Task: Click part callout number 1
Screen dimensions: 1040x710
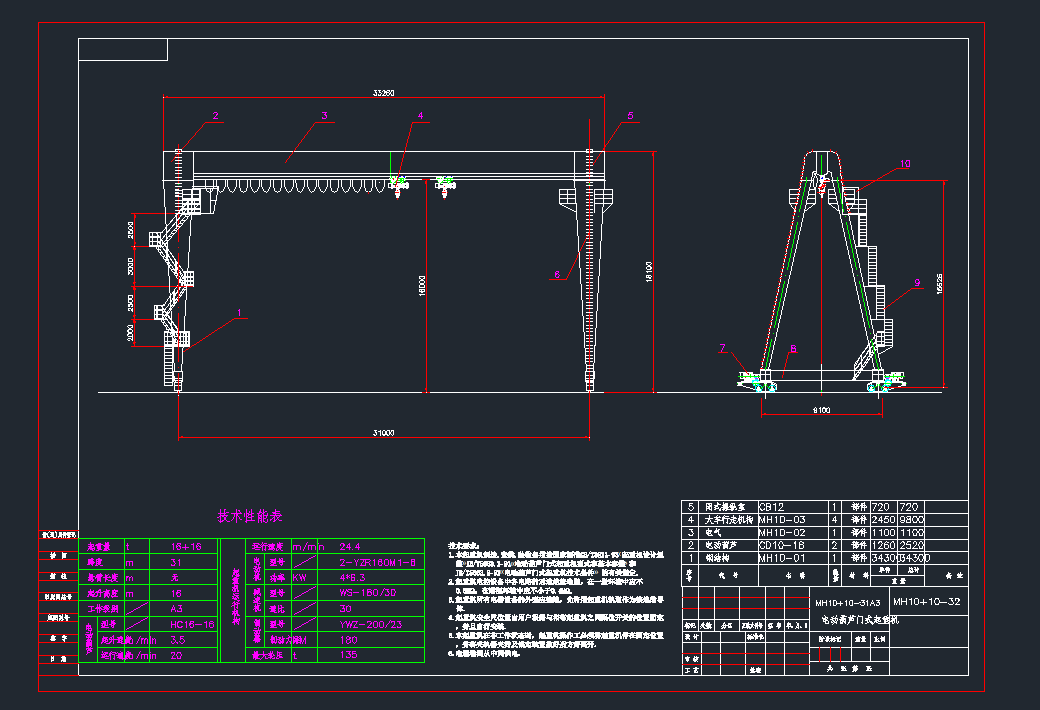Action: pyautogui.click(x=240, y=312)
